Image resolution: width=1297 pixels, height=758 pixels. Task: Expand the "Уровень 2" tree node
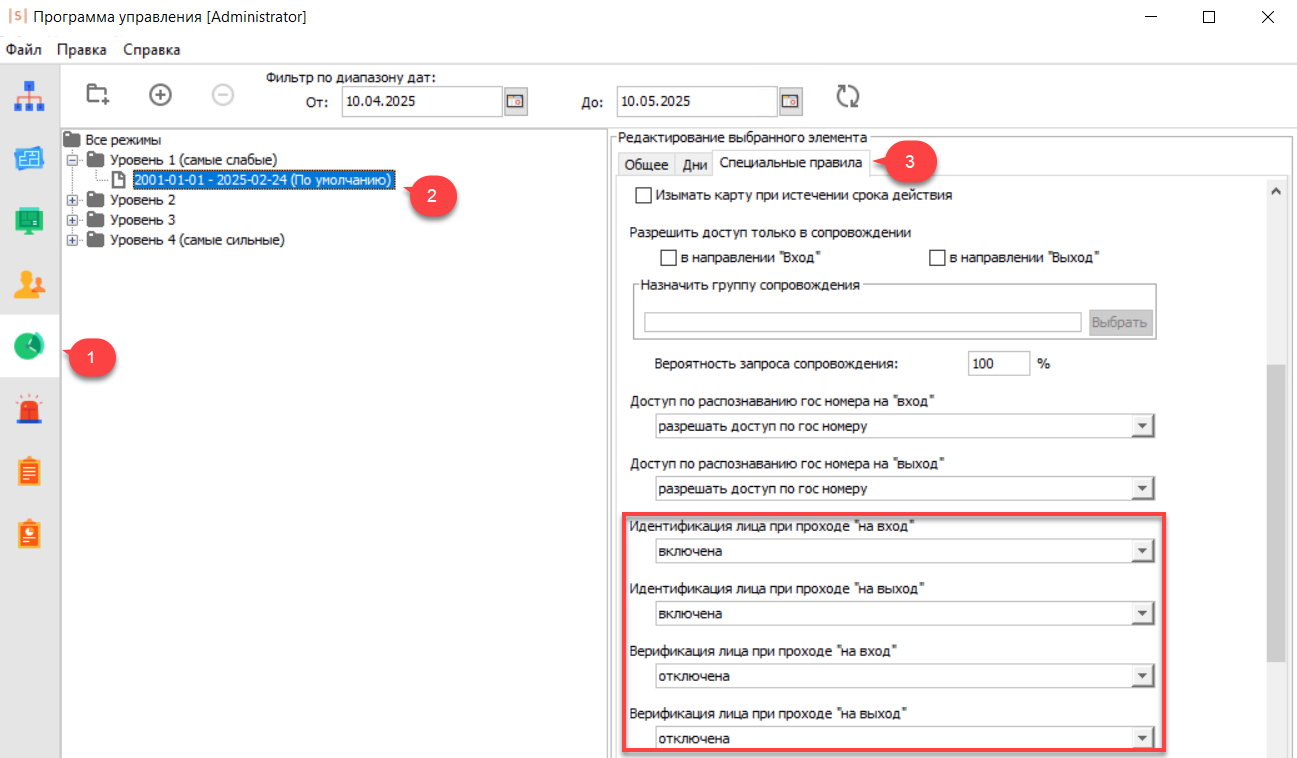tap(72, 200)
